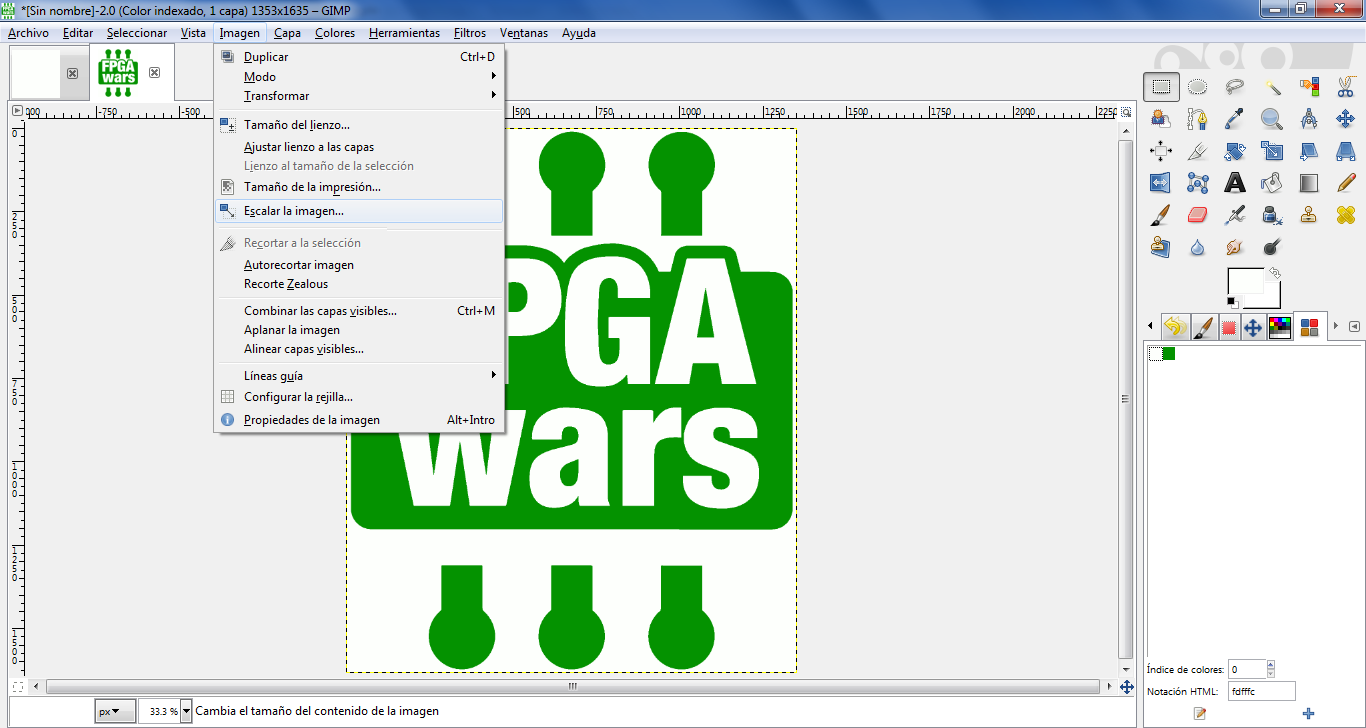Choose Propiedades de la imagen entry
The height and width of the screenshot is (728, 1366).
[x=359, y=420]
